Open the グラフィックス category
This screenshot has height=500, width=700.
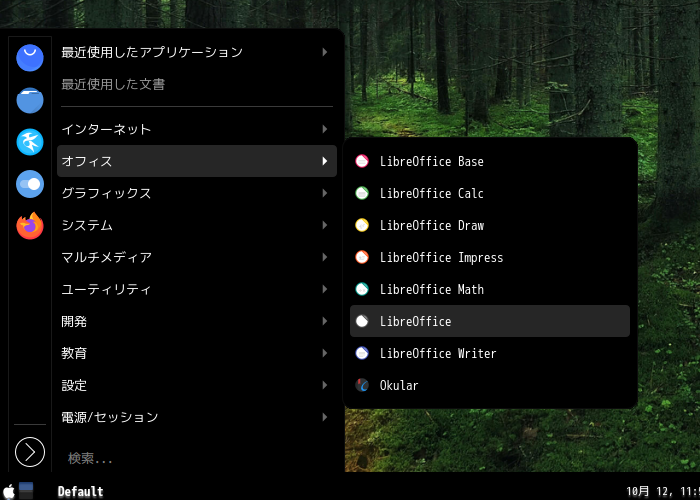coord(197,193)
